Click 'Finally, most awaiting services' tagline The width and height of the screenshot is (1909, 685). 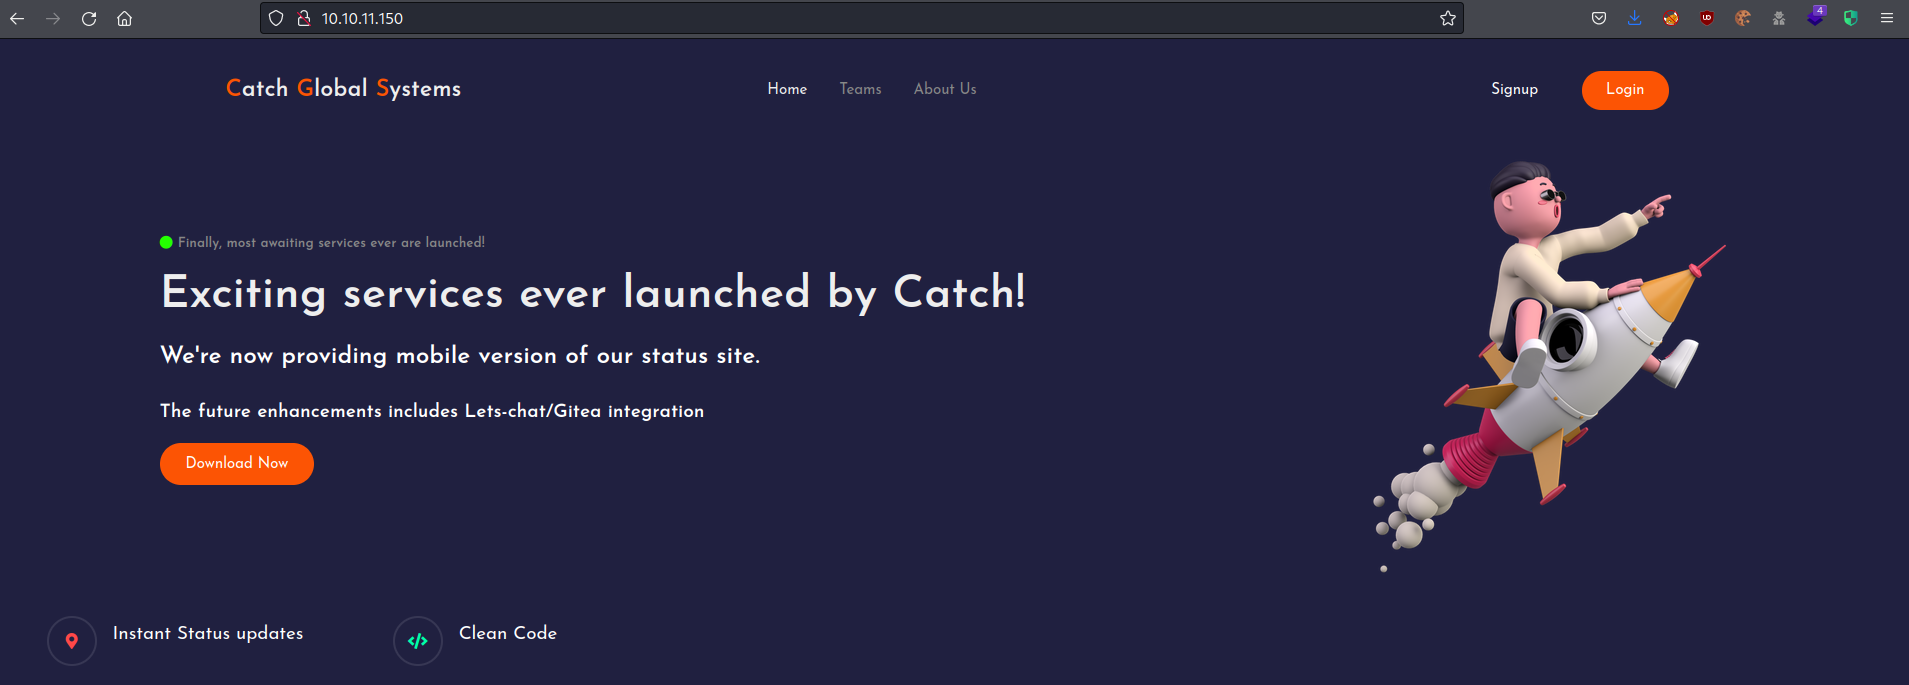pos(331,242)
